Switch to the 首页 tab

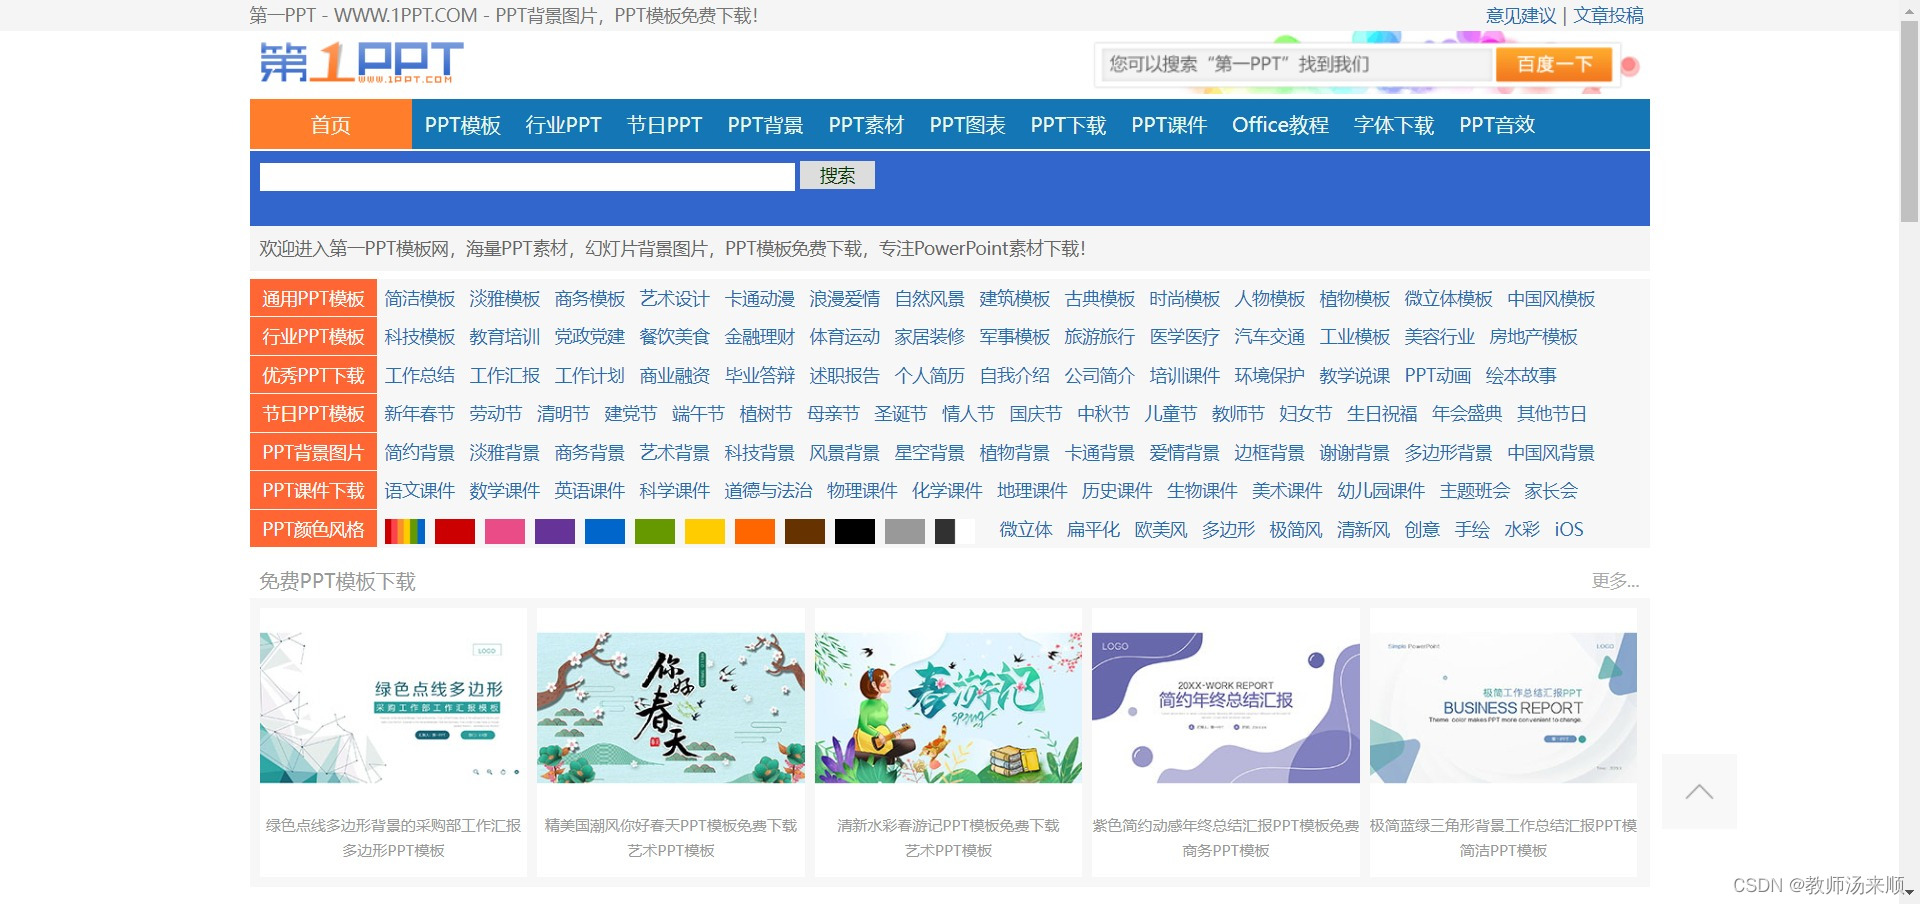(x=330, y=124)
